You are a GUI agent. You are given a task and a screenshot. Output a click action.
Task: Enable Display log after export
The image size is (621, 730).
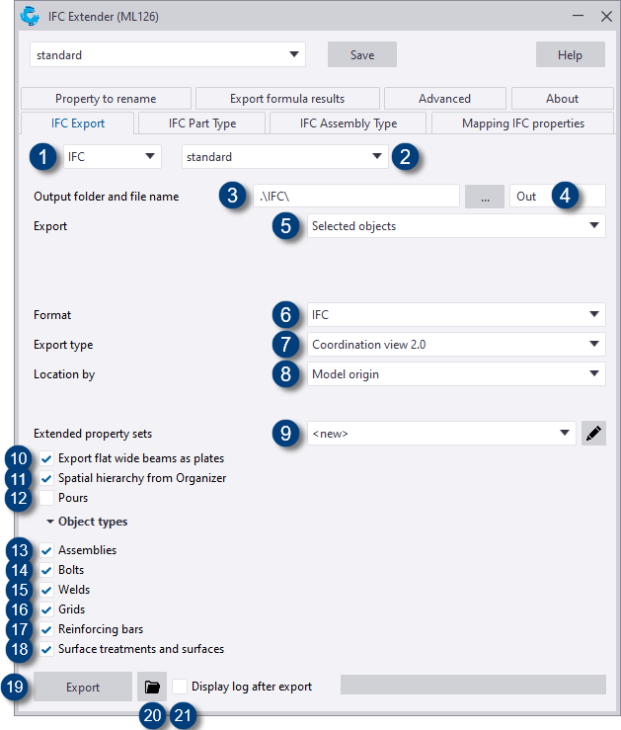click(180, 687)
